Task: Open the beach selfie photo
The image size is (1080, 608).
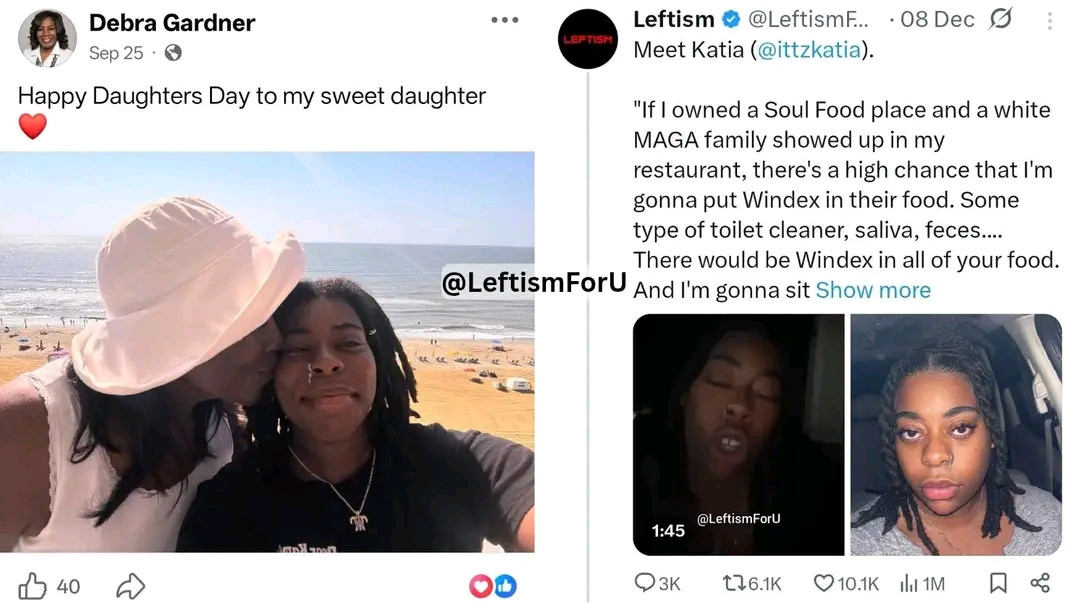Action: click(x=267, y=352)
